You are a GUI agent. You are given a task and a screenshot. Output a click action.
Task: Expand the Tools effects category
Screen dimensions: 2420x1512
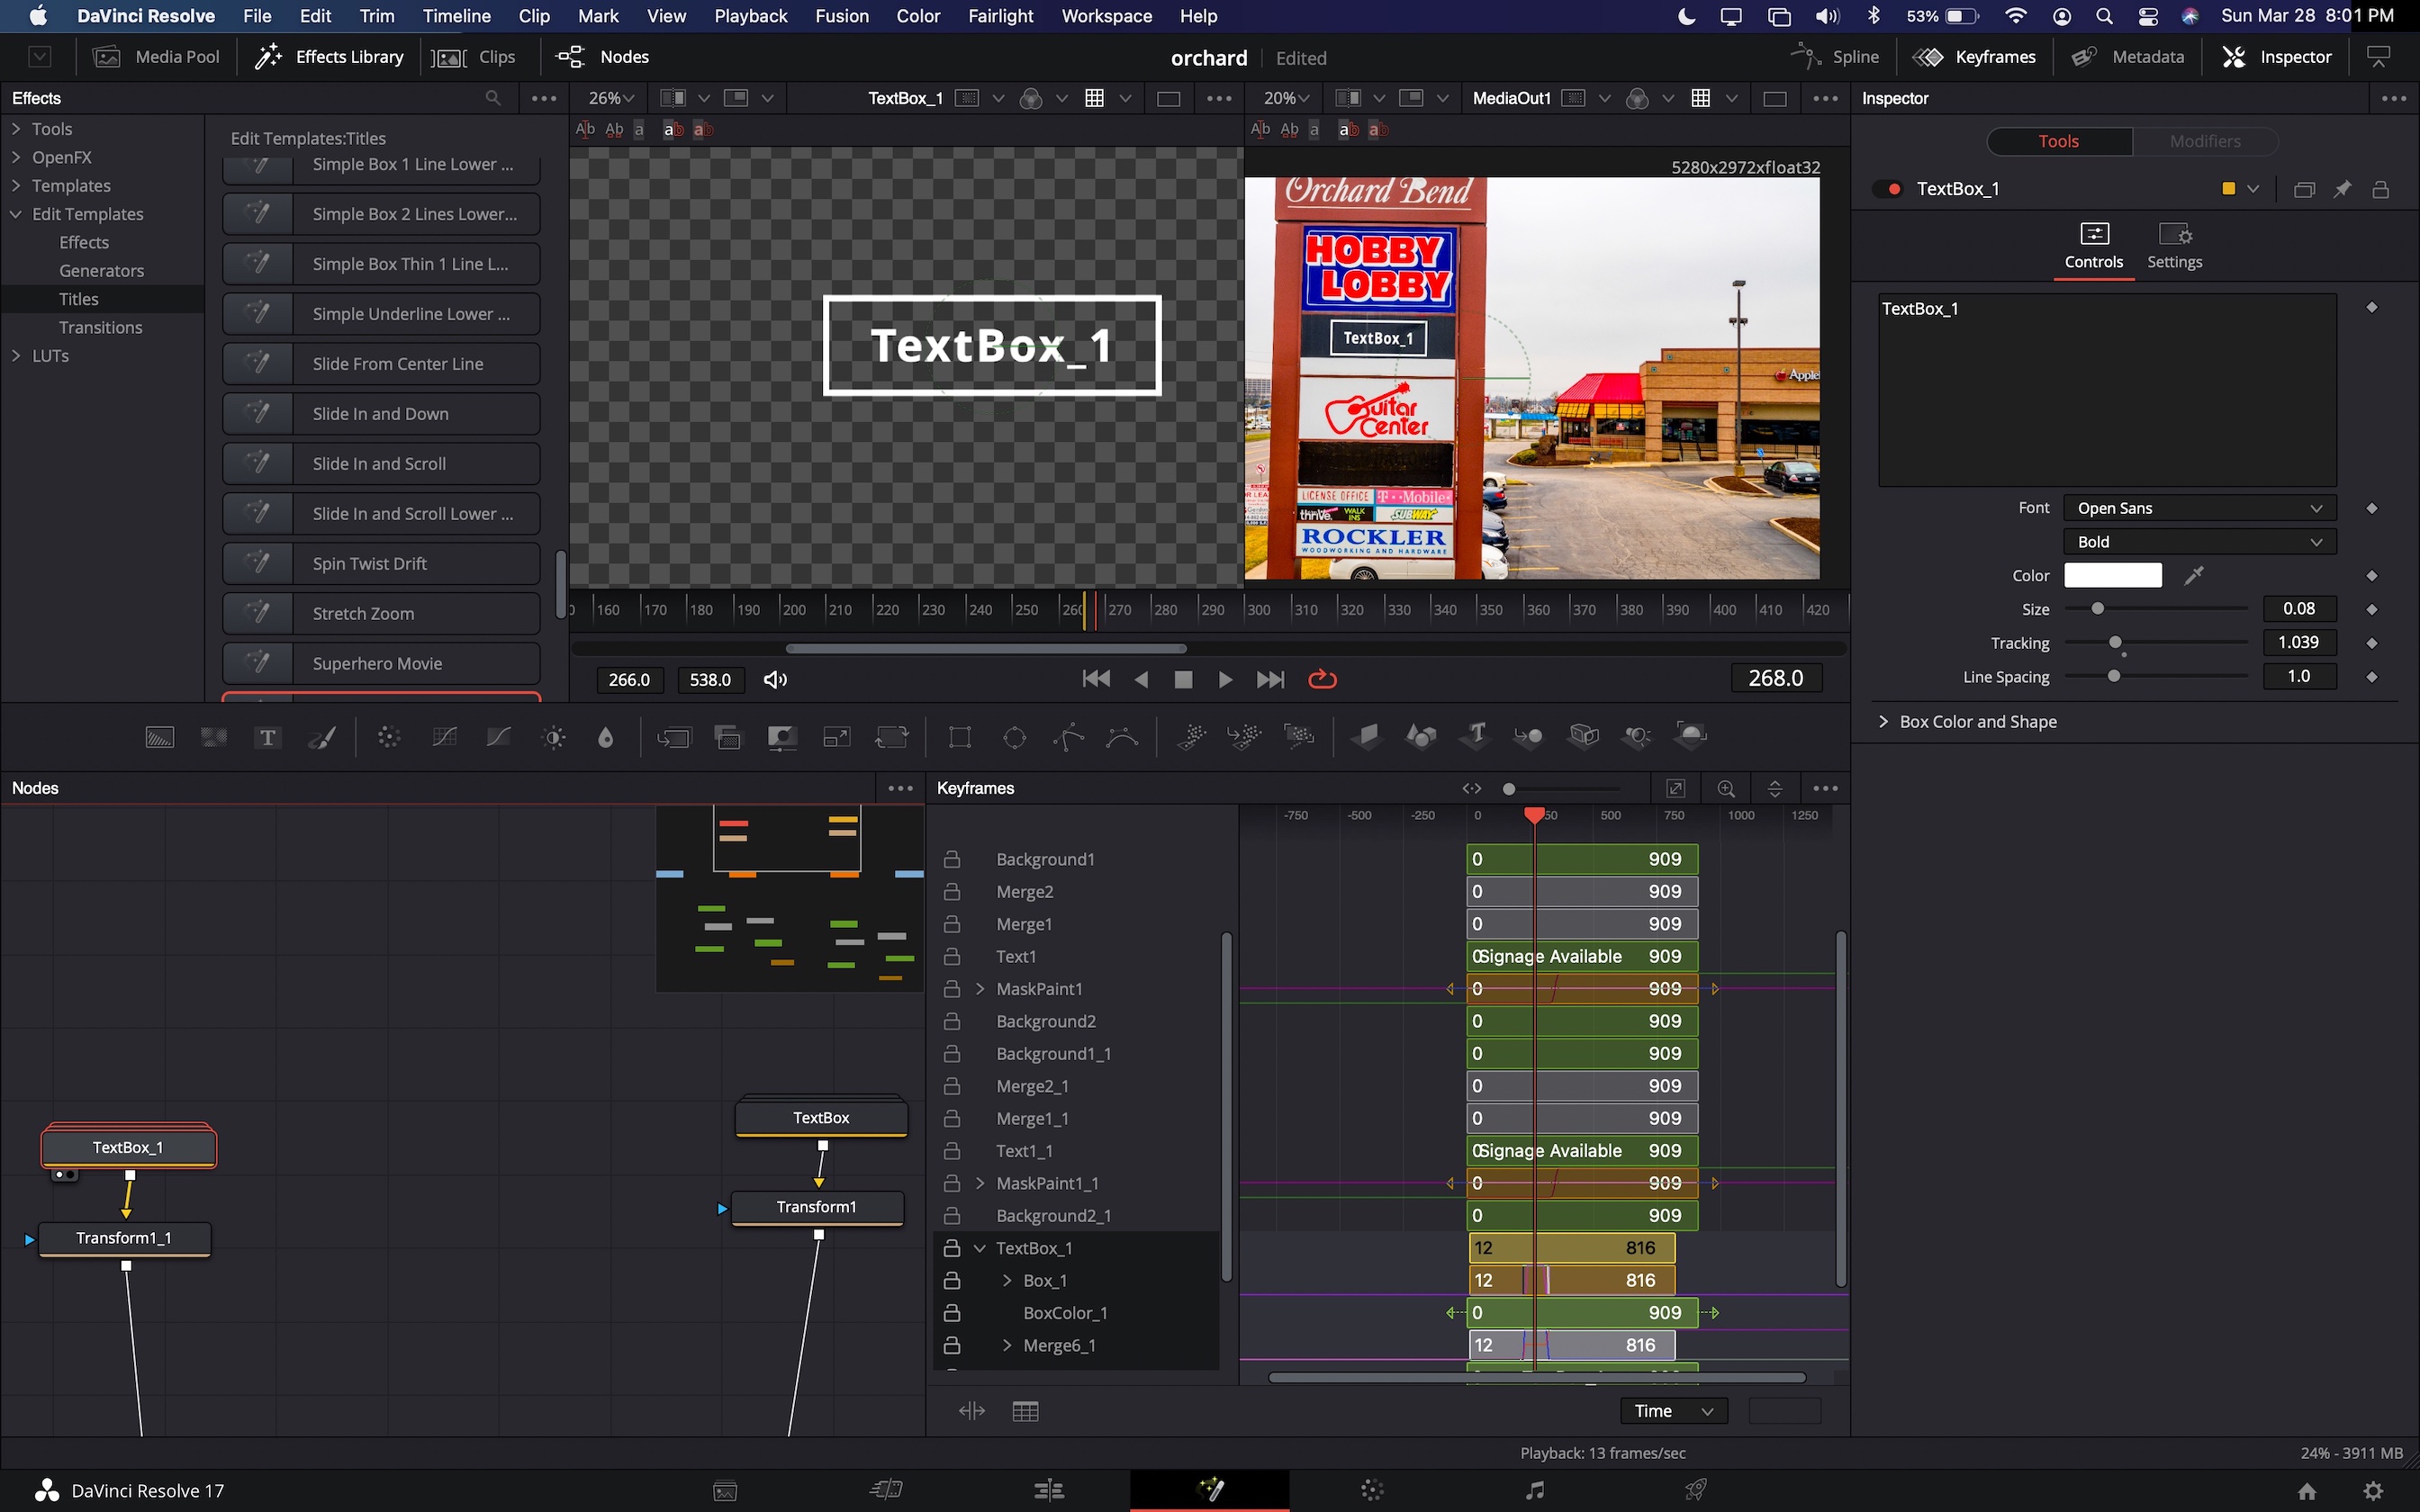click(x=16, y=128)
